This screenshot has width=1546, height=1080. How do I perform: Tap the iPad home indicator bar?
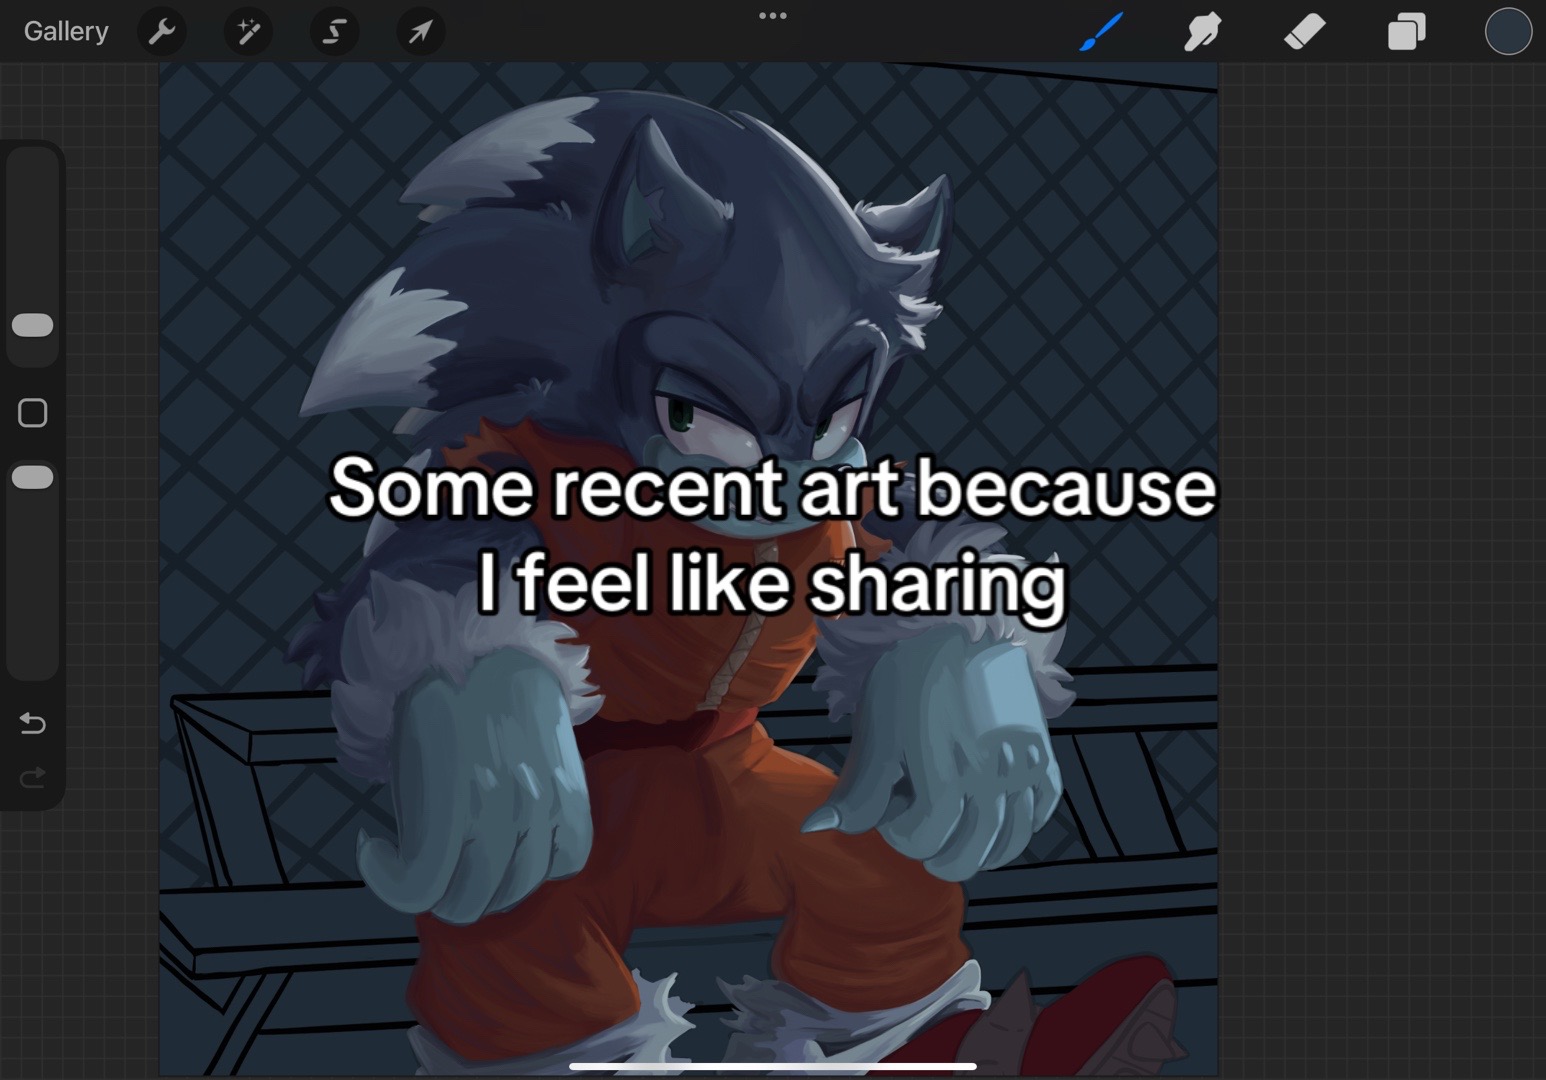pos(773,1066)
